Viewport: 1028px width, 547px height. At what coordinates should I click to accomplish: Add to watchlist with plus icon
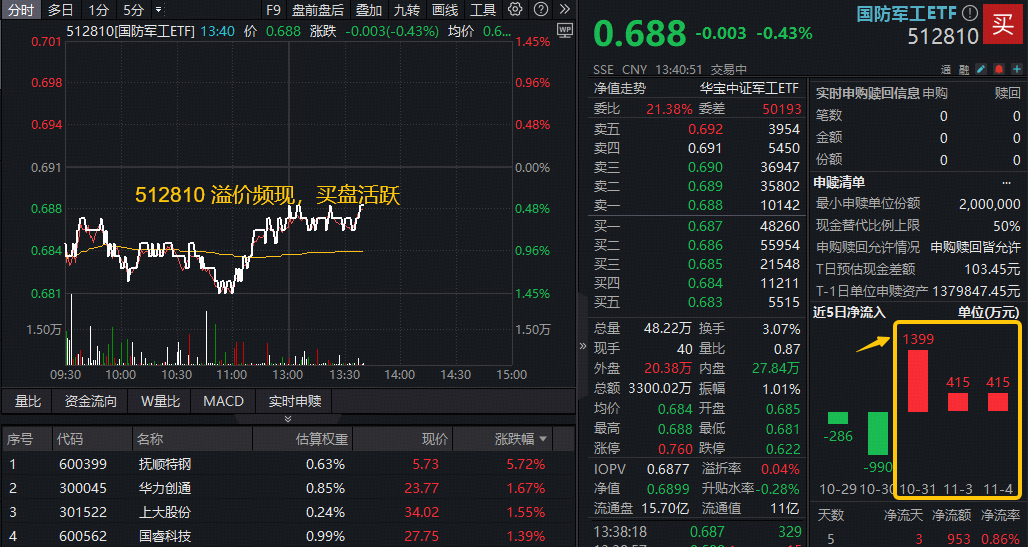tap(1015, 69)
